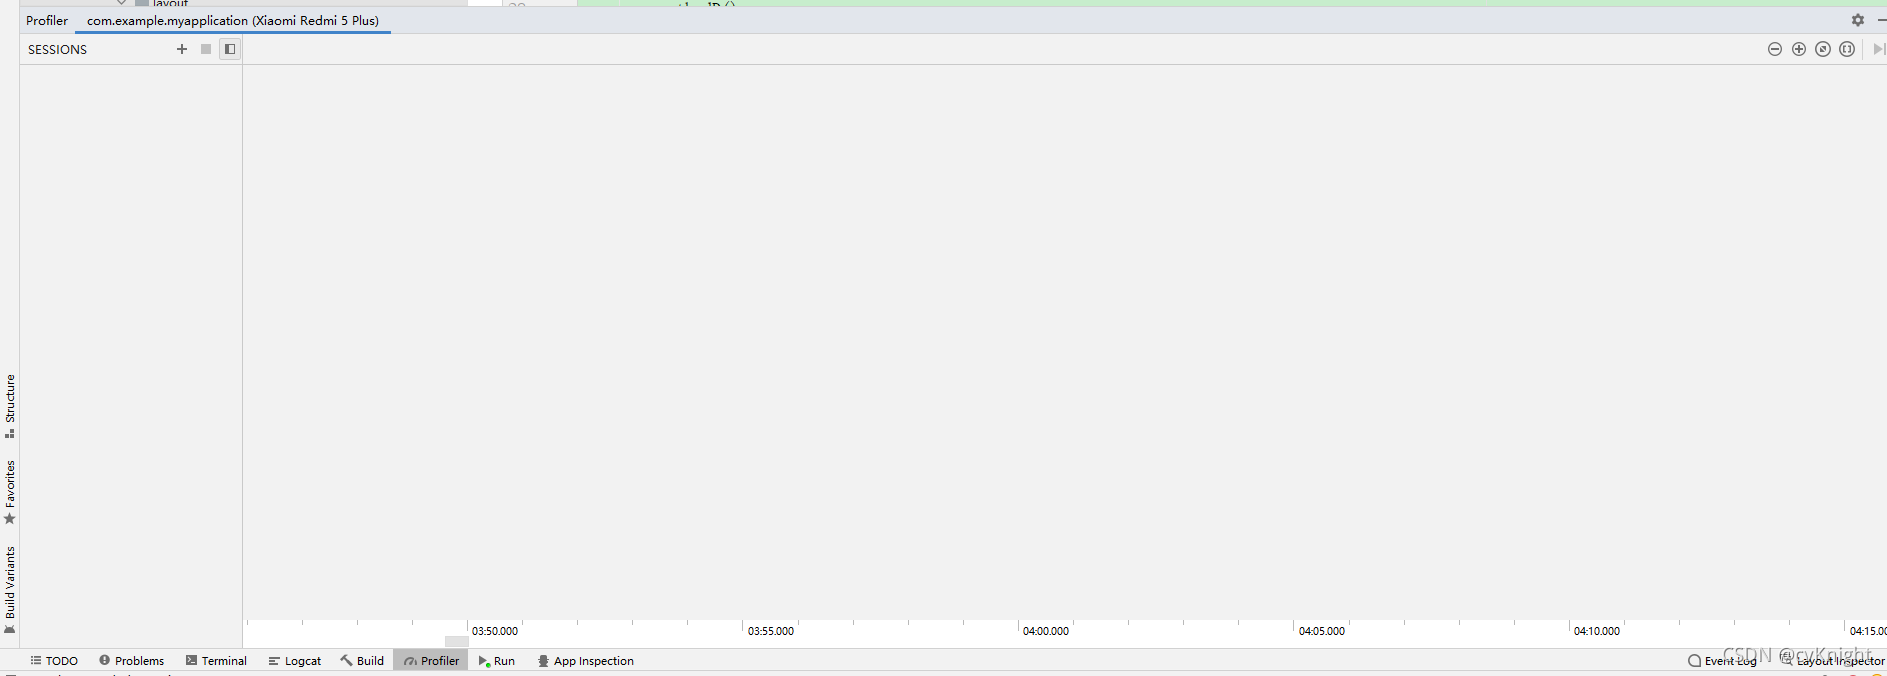Reset profiler zoom to default

coord(1823,49)
